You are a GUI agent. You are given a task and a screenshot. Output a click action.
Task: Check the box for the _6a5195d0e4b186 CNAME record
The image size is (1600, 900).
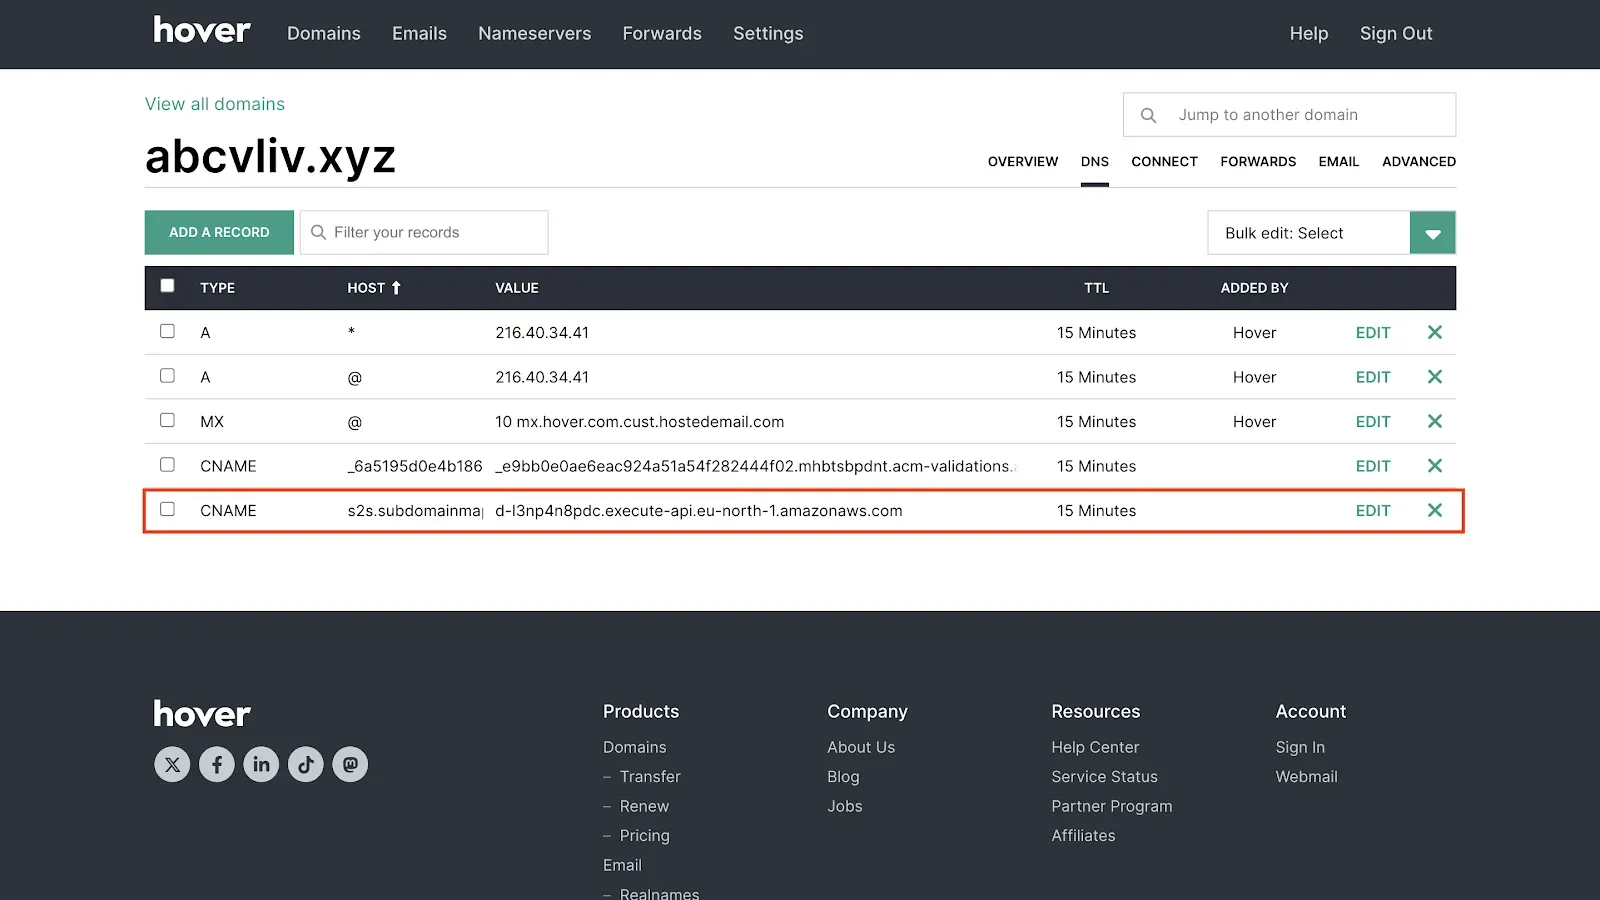pyautogui.click(x=167, y=465)
